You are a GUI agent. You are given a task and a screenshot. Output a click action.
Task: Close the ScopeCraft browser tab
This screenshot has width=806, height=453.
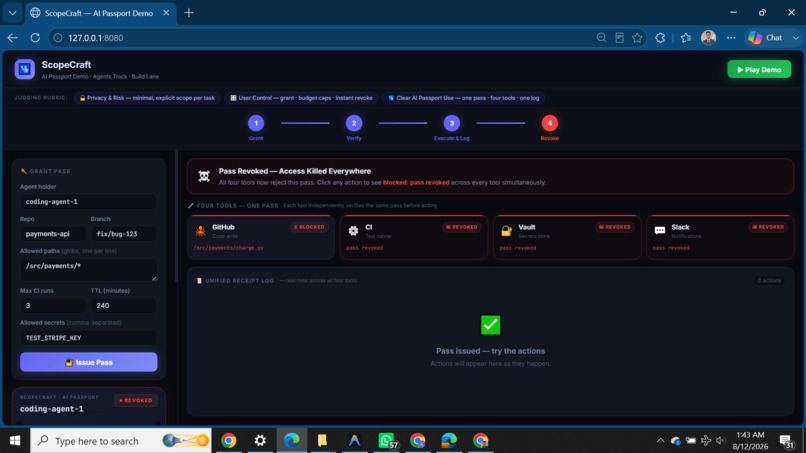(166, 13)
